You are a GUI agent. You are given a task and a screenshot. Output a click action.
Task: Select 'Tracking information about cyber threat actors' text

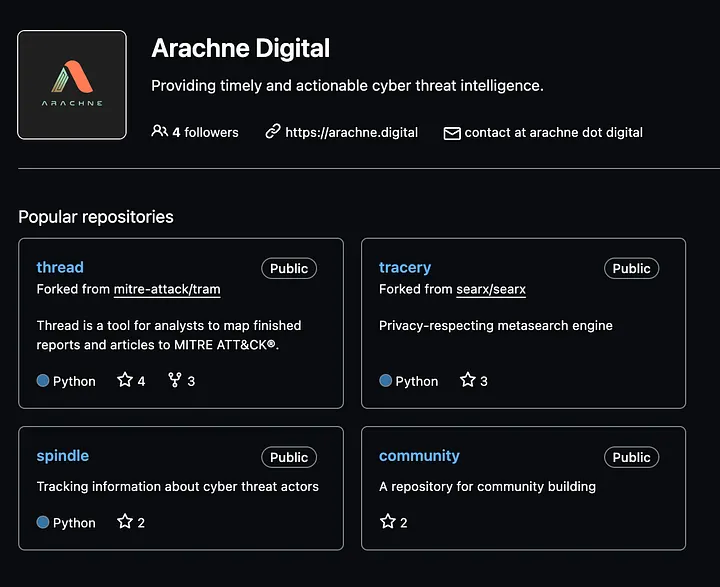coord(178,486)
